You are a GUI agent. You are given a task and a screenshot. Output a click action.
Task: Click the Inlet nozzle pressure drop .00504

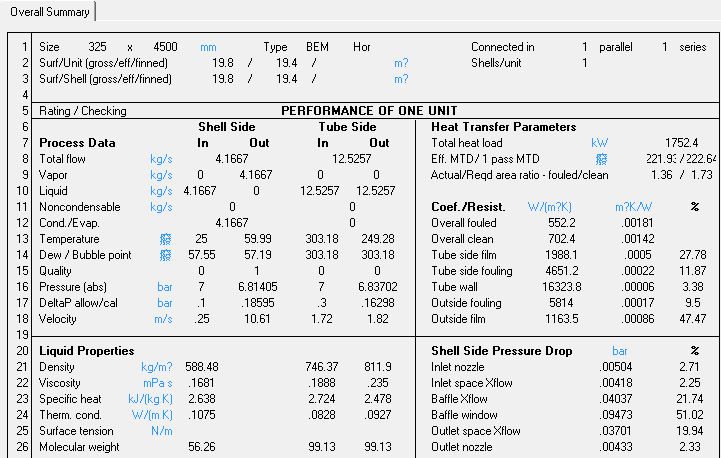tap(616, 367)
